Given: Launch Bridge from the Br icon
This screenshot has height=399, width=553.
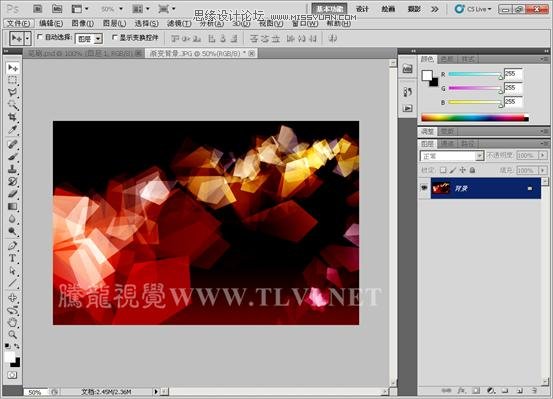Looking at the screenshot, I should (x=37, y=9).
